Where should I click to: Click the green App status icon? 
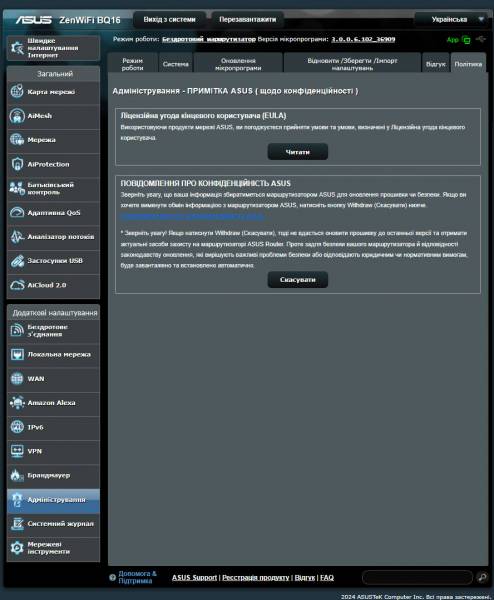(466, 39)
